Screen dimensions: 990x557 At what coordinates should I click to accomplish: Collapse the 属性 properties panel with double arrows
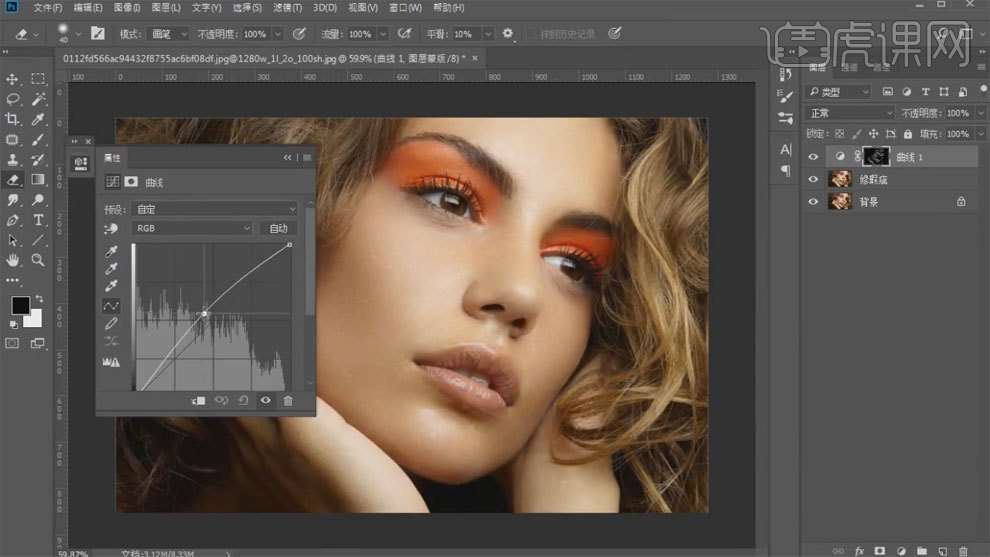(x=287, y=157)
